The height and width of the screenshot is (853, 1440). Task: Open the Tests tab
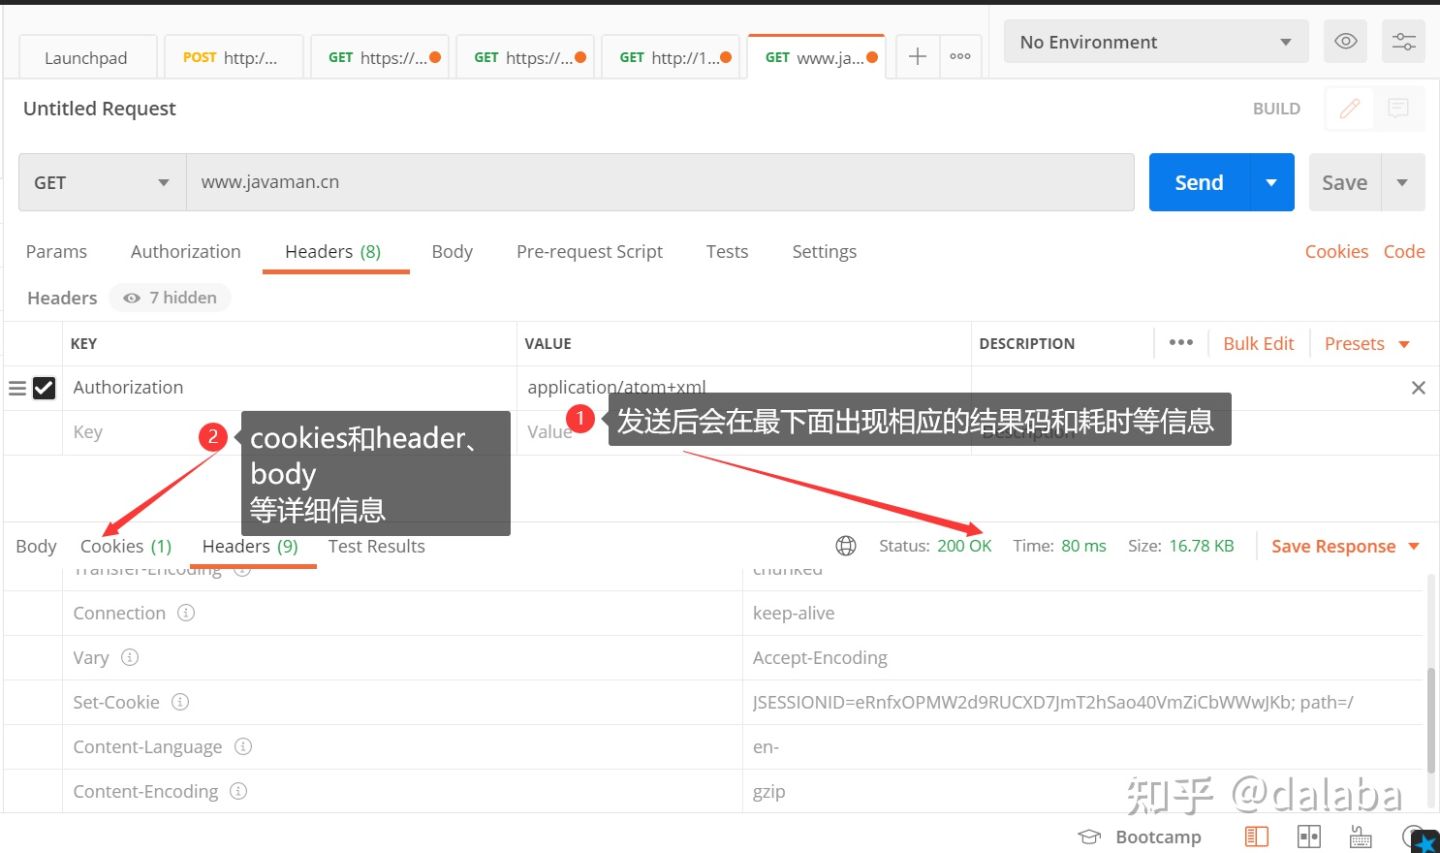(727, 252)
